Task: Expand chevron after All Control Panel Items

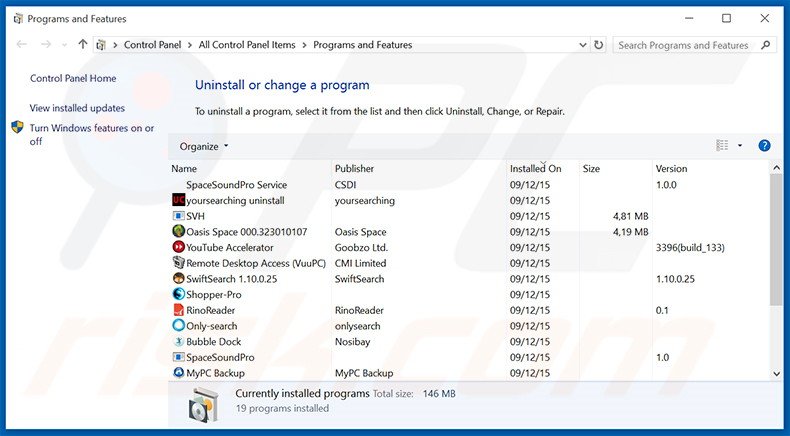Action: pos(304,45)
